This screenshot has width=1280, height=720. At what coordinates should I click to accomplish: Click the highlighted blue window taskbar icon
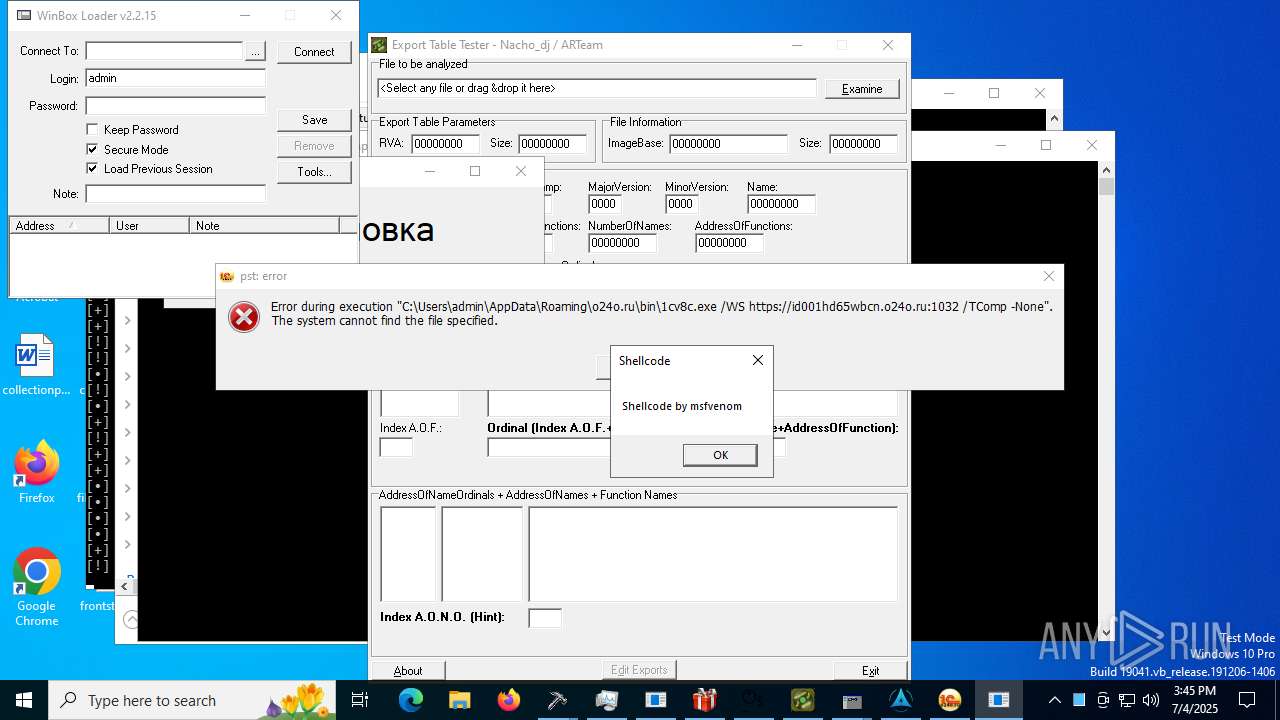pyautogui.click(x=999, y=700)
